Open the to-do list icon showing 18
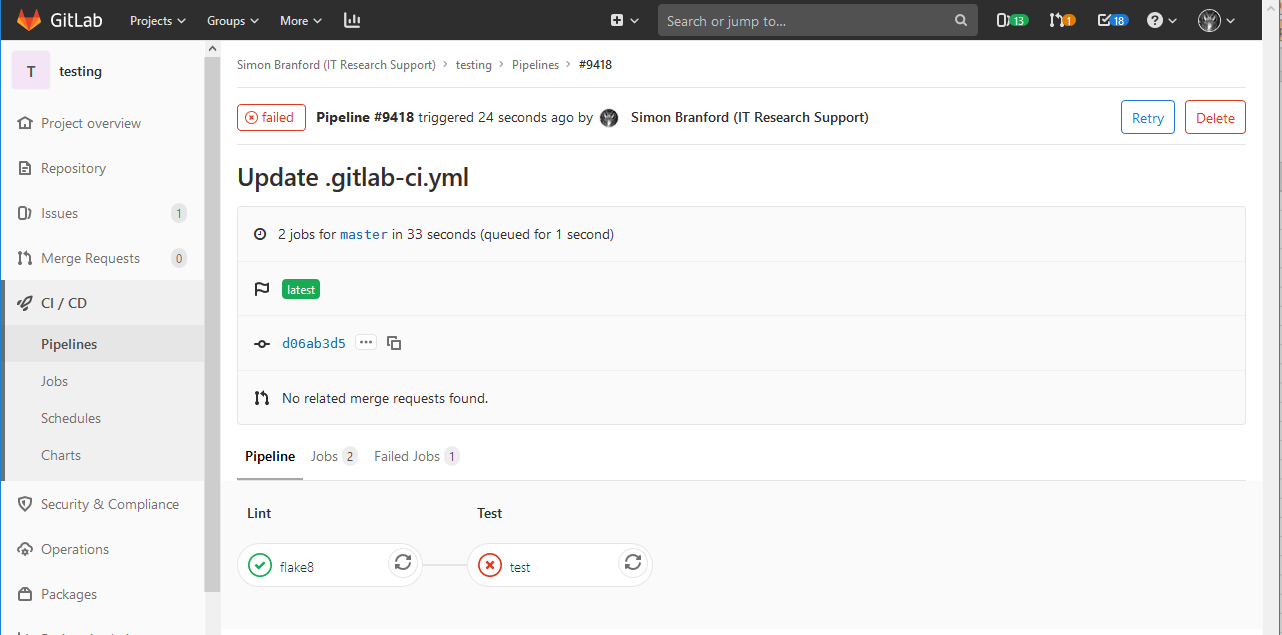 coord(1112,20)
